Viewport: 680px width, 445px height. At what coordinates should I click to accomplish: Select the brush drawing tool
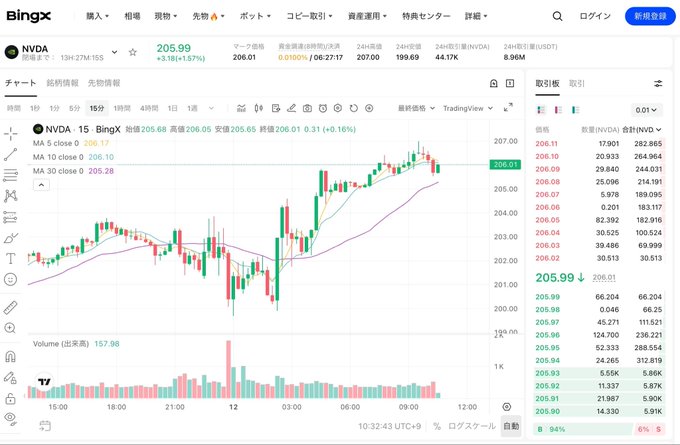10,238
